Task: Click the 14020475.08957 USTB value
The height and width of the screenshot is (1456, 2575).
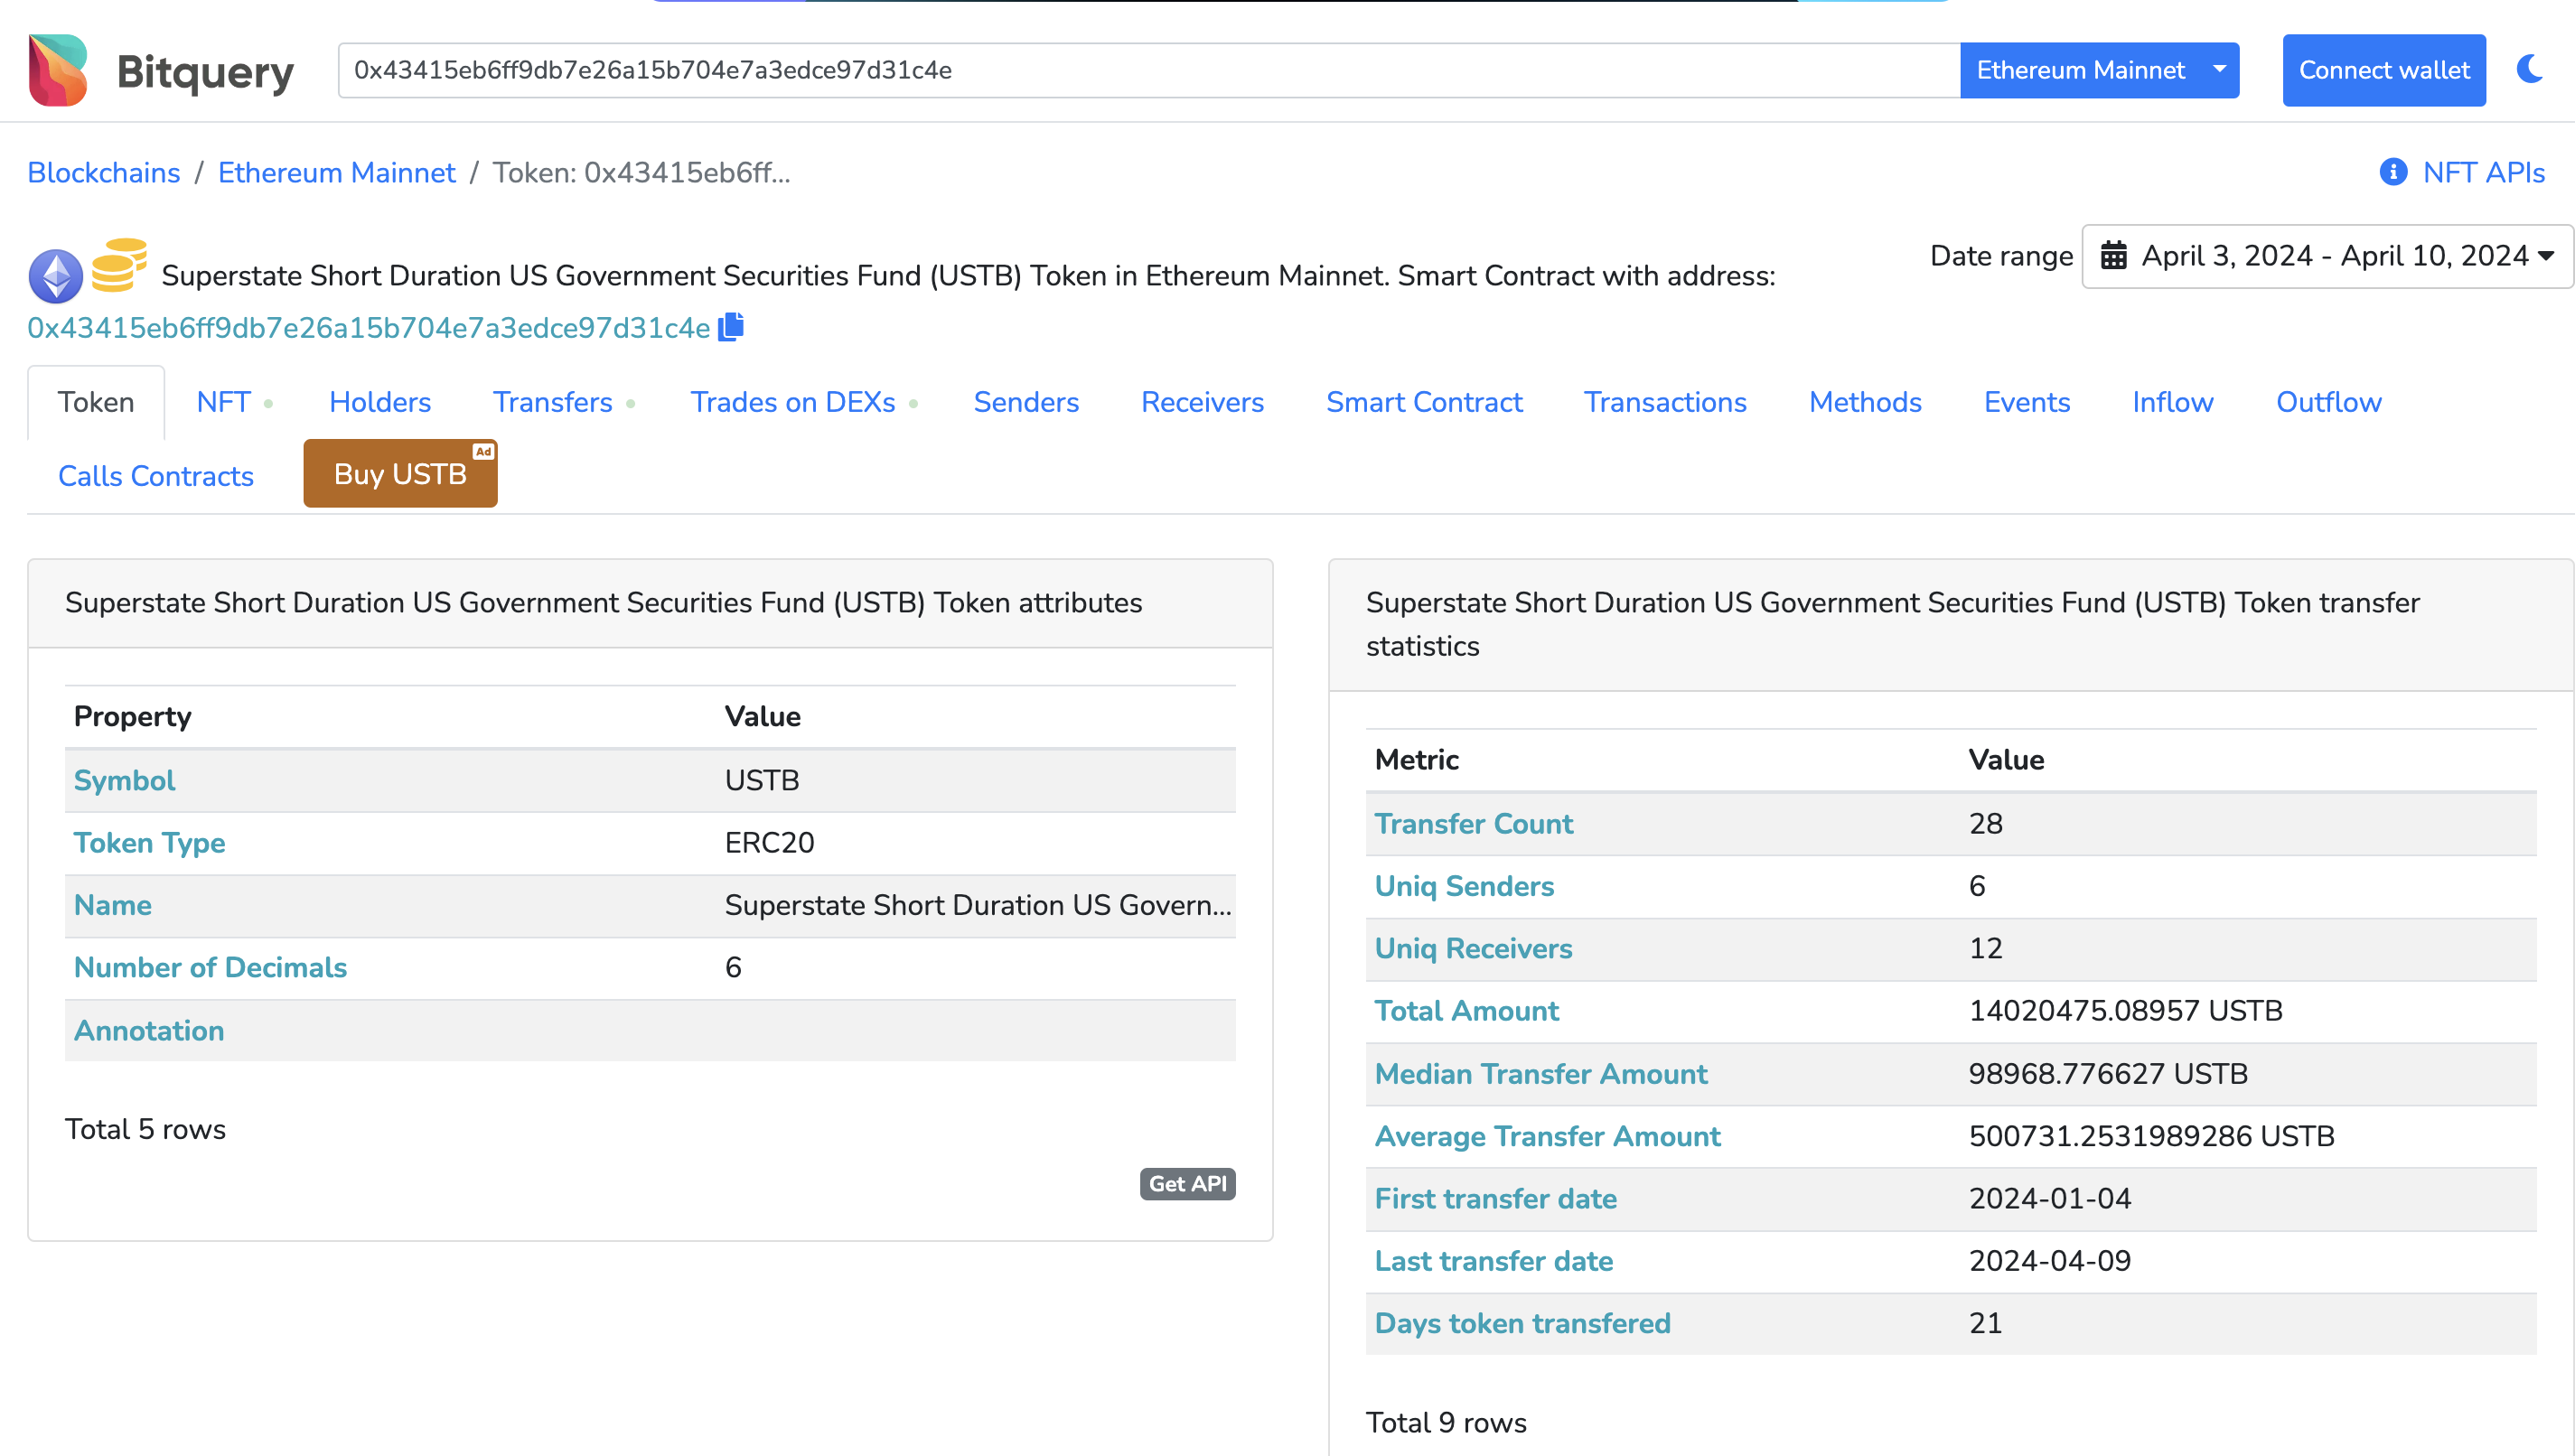Action: click(2125, 1011)
